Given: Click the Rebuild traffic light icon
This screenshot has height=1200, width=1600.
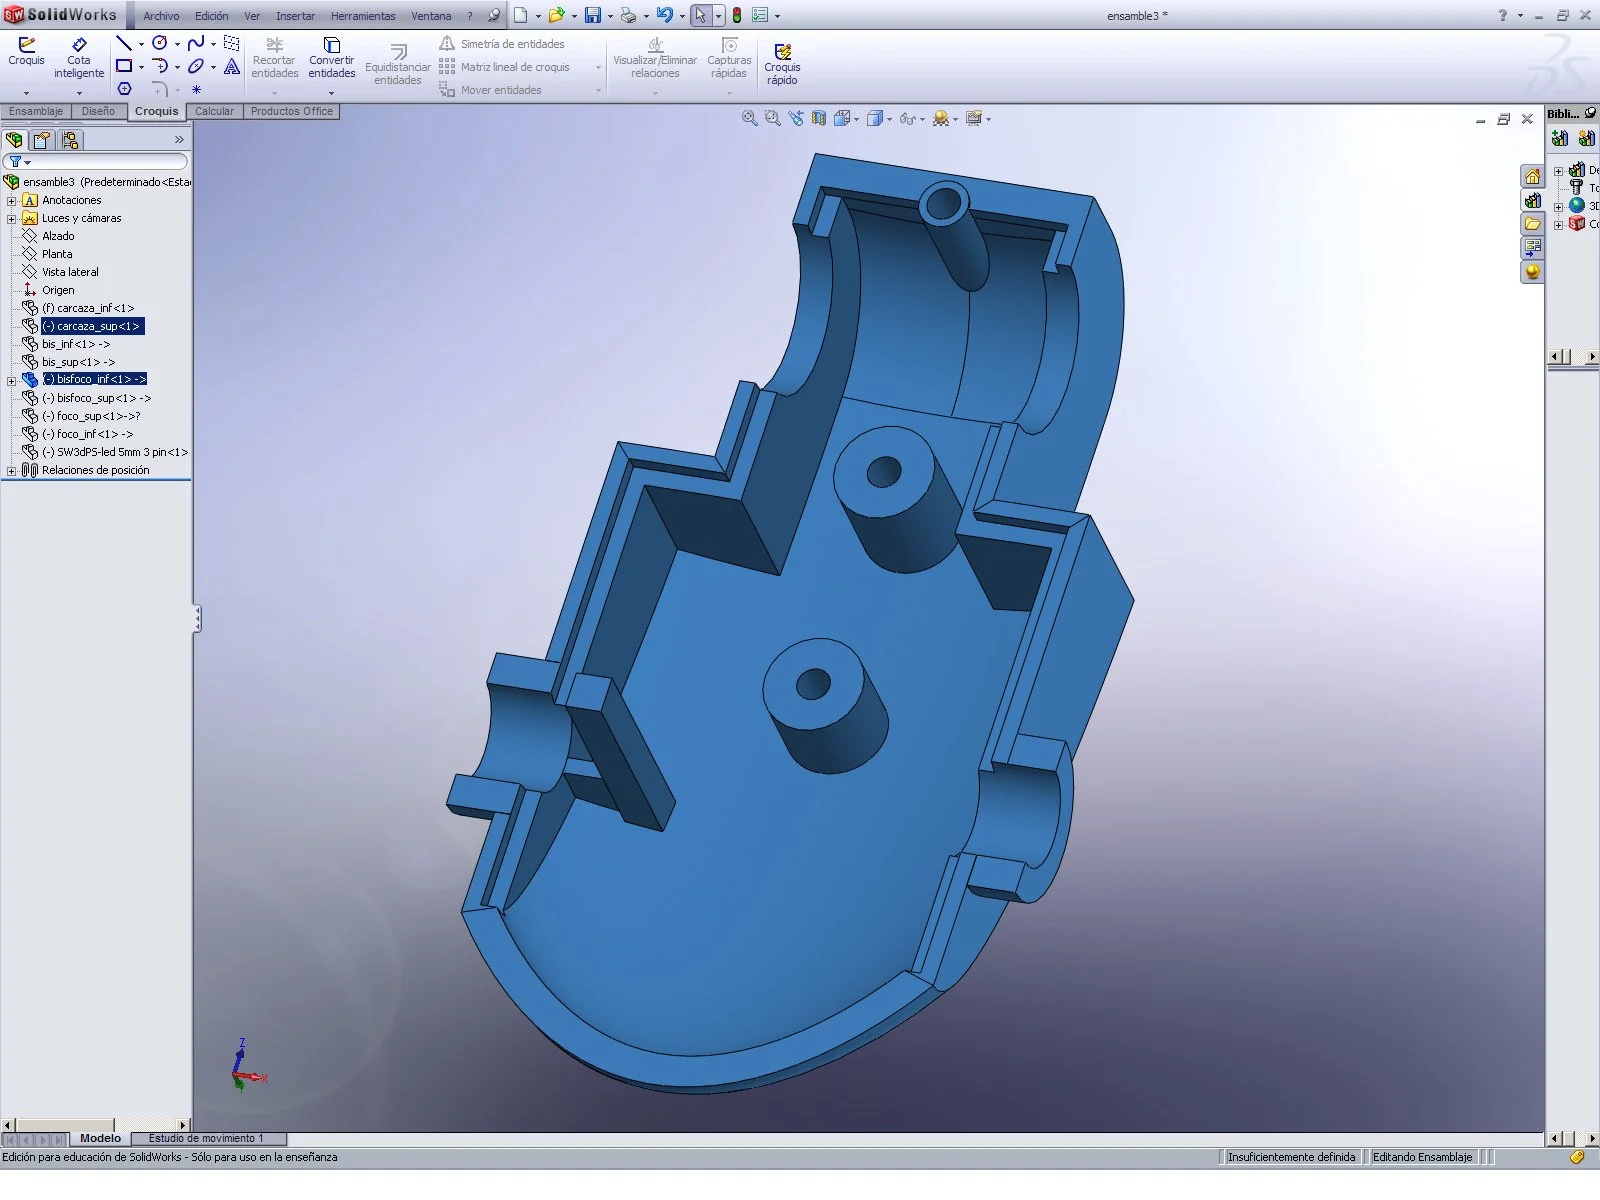Looking at the screenshot, I should (x=737, y=15).
